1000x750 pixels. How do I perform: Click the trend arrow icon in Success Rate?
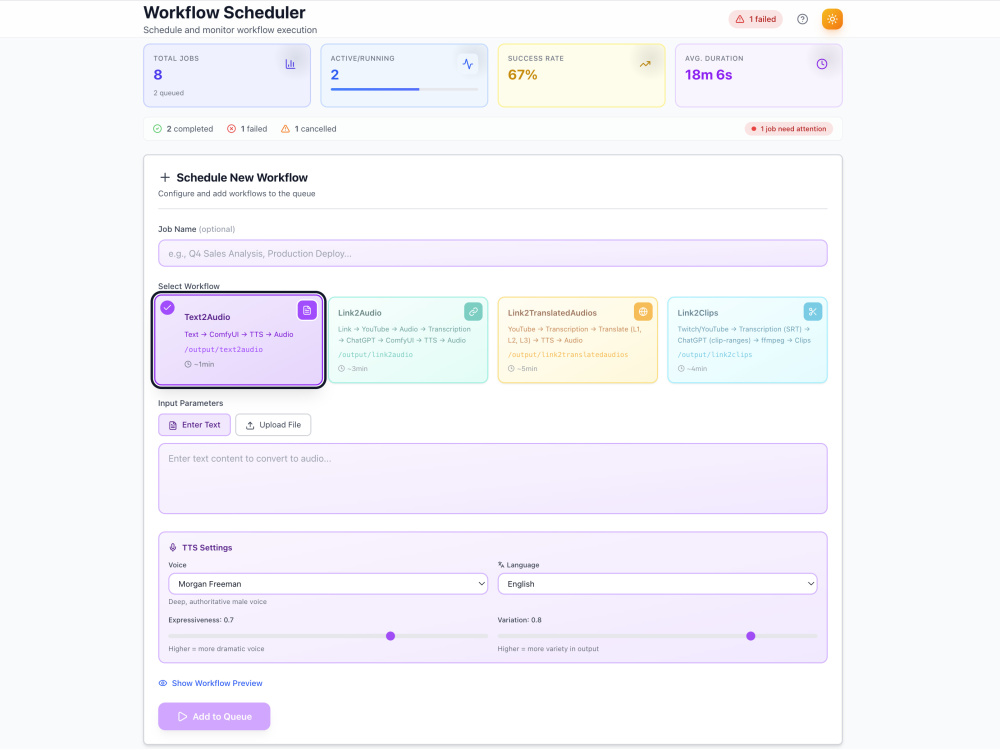tap(645, 64)
